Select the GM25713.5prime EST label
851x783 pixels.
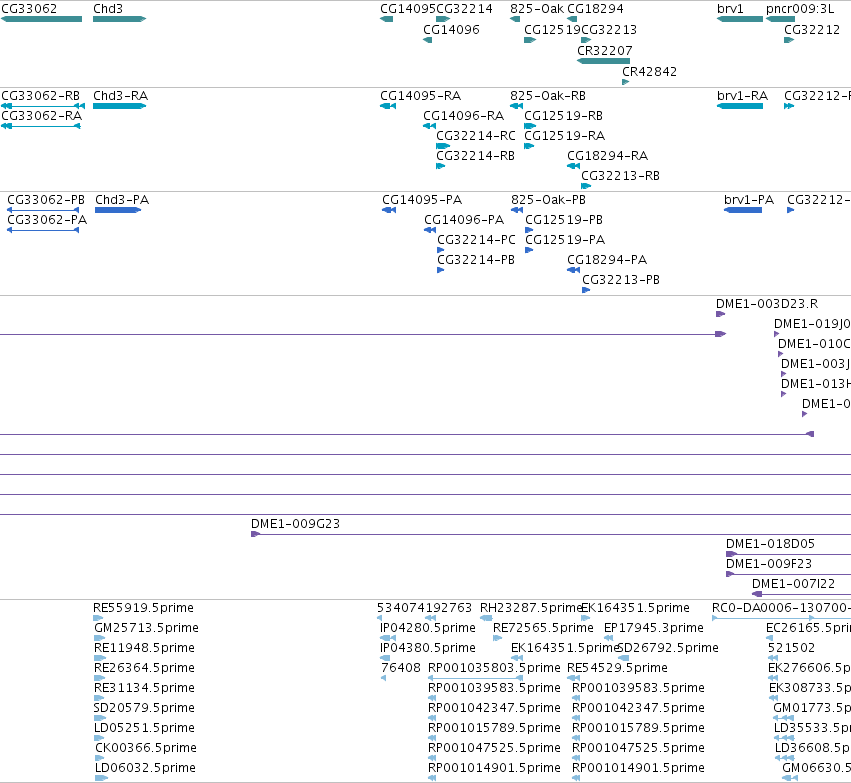click(x=147, y=628)
